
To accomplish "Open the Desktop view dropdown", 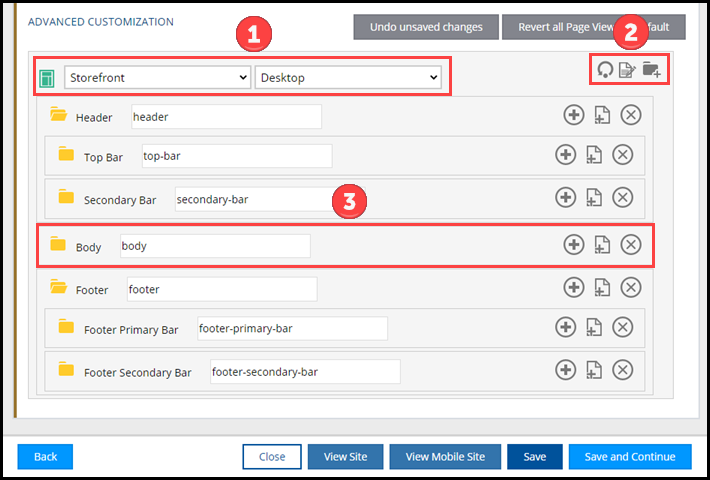I will [x=348, y=77].
